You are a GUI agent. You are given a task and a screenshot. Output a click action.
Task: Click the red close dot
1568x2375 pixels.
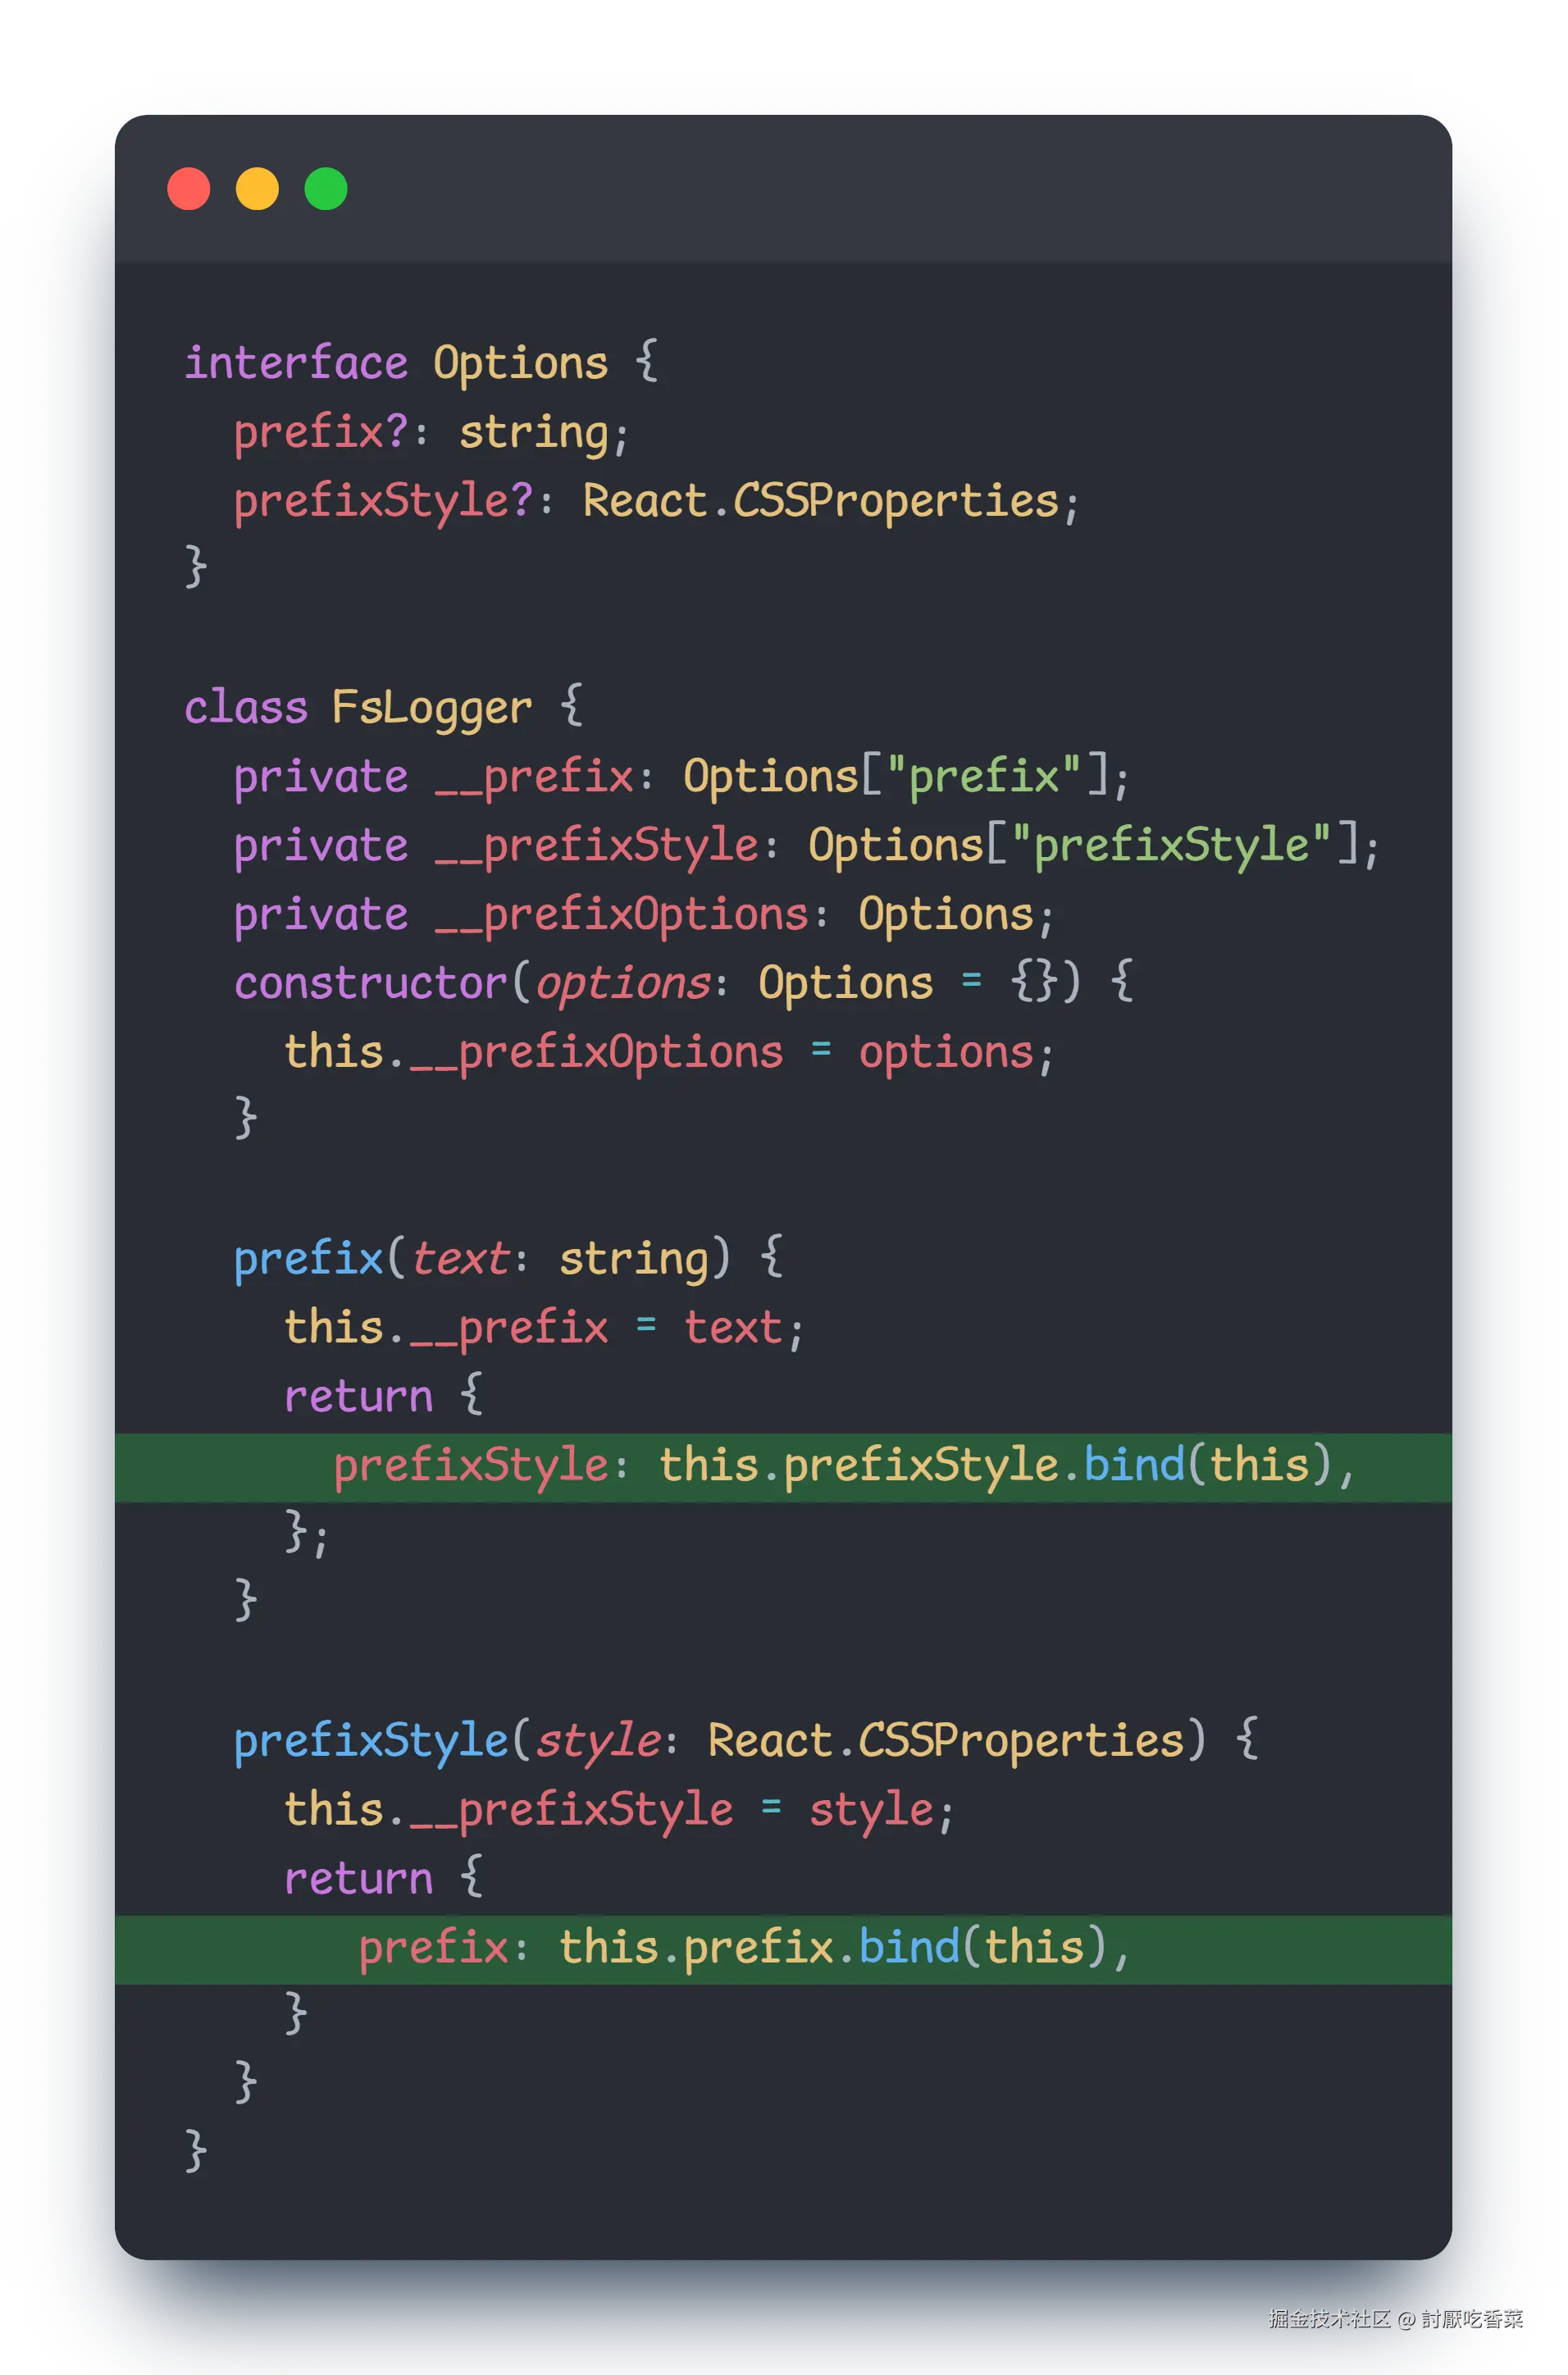(x=189, y=189)
